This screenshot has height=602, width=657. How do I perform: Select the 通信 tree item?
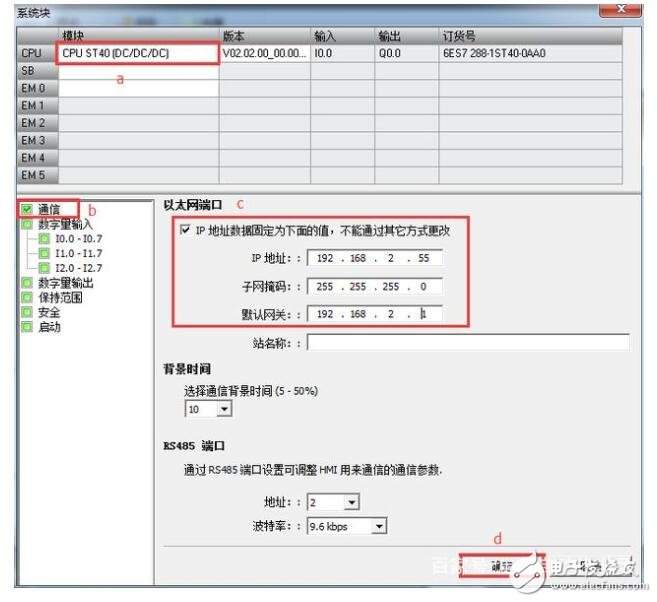tap(49, 209)
